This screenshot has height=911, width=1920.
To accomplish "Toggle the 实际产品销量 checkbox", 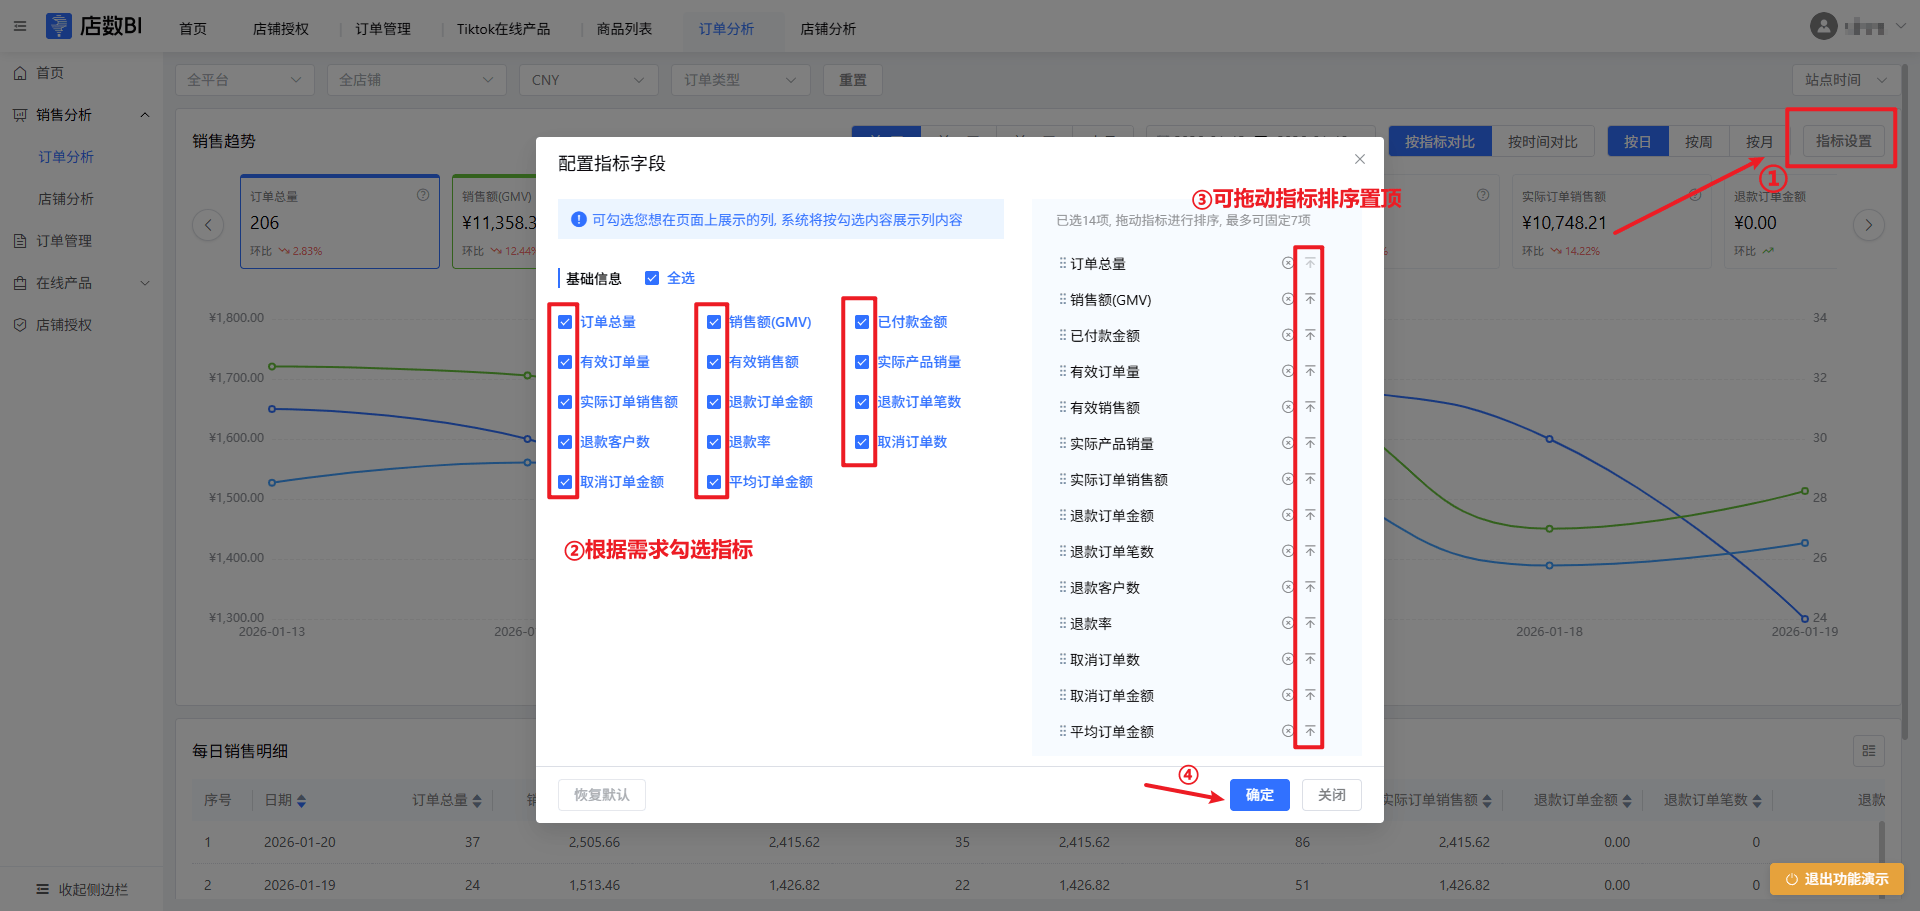I will click(x=862, y=362).
